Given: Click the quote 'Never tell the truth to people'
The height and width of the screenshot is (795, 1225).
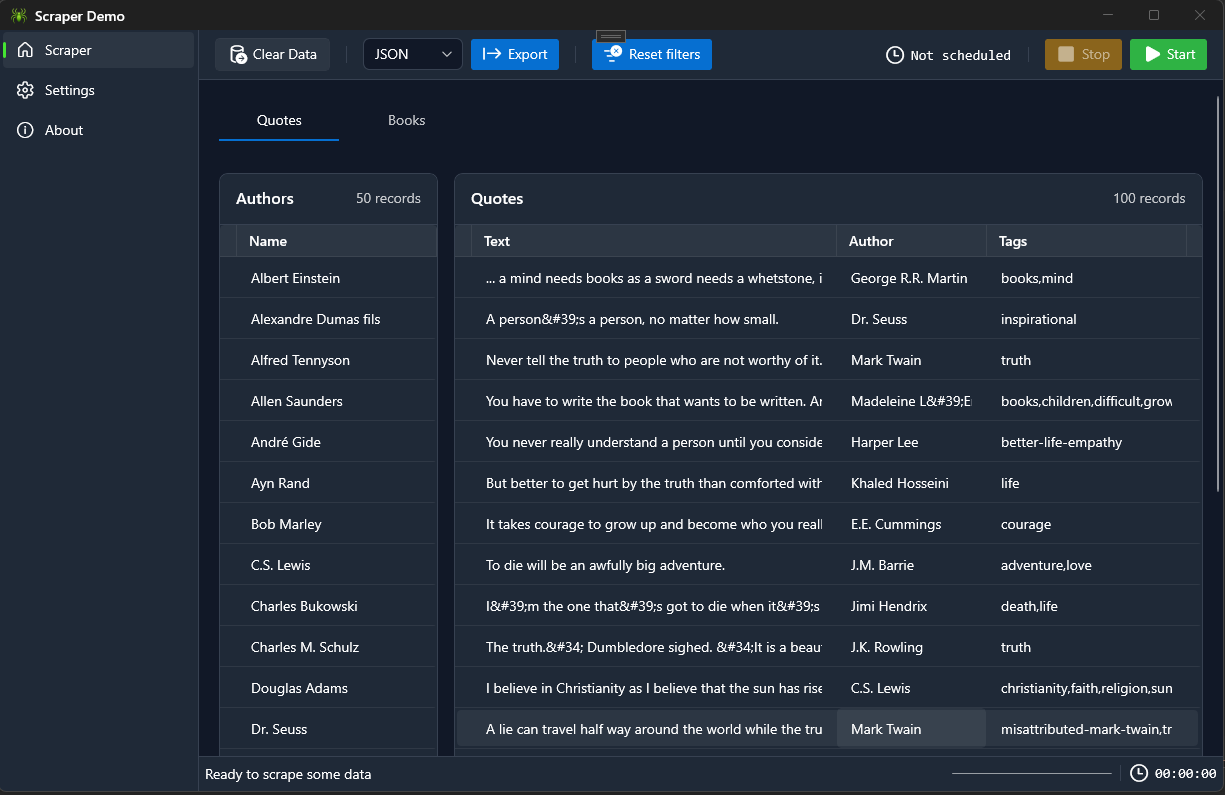Looking at the screenshot, I should click(654, 360).
